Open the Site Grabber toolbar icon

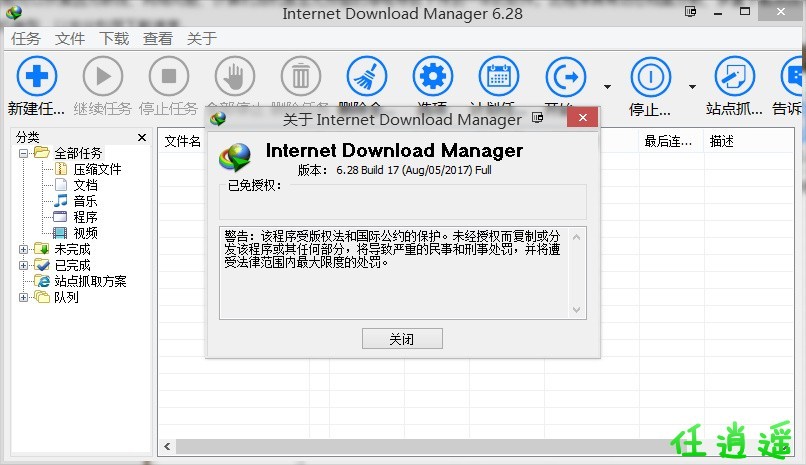(x=735, y=76)
